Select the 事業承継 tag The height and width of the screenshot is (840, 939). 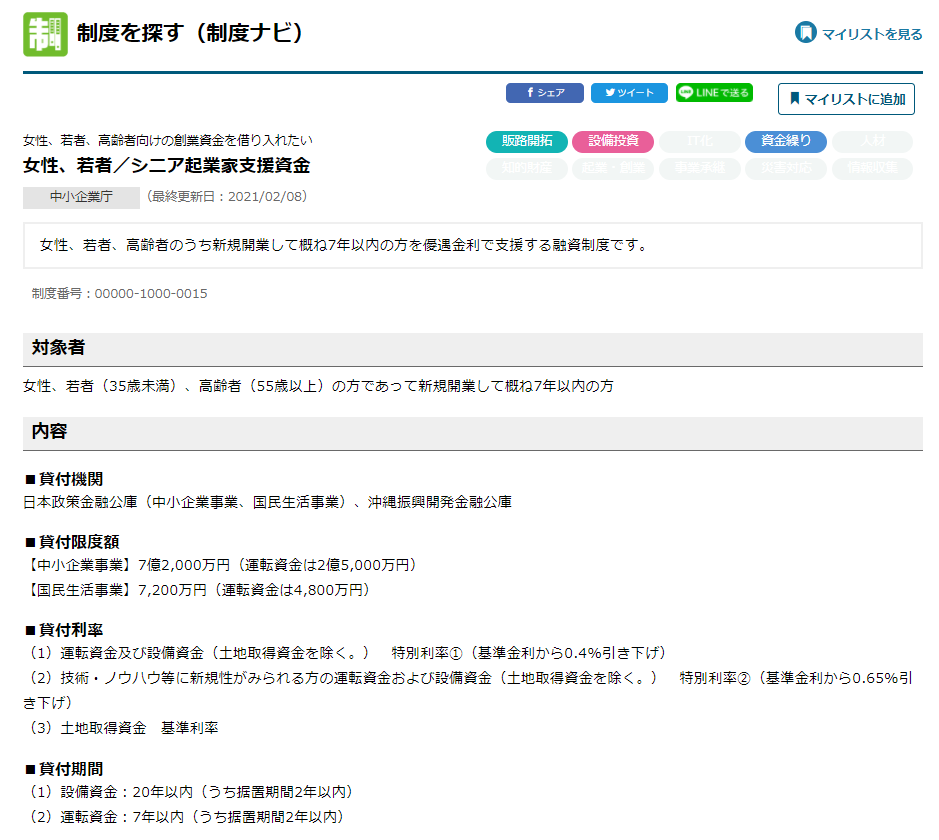click(x=699, y=168)
